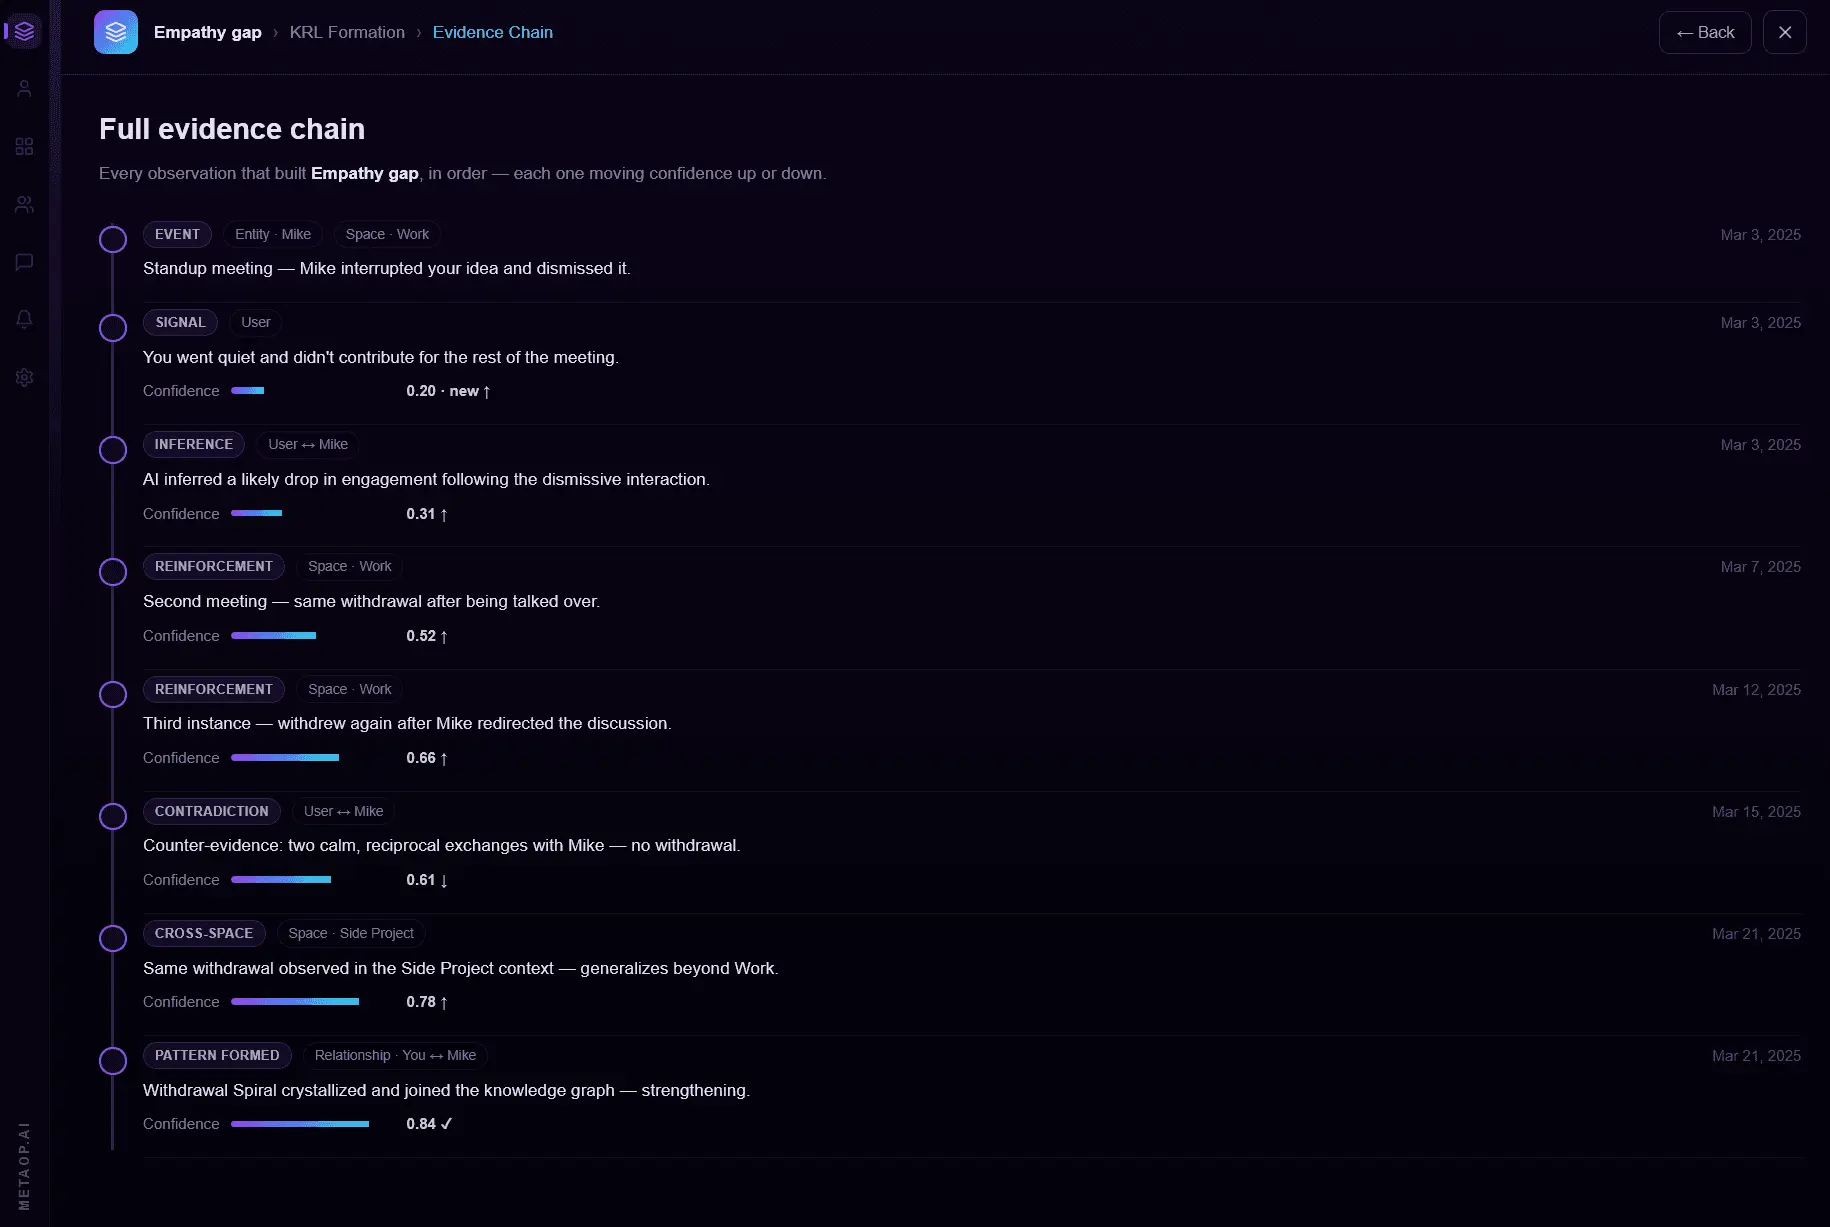This screenshot has height=1227, width=1830.
Task: Go back with the Back button
Action: point(1705,32)
